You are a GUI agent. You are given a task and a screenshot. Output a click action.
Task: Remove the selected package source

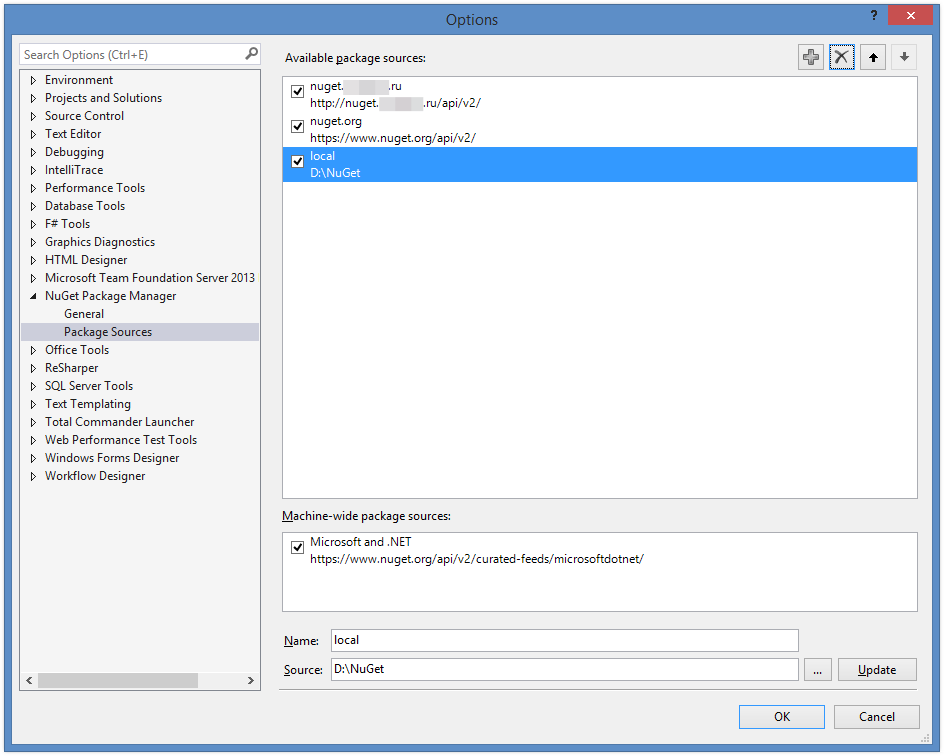click(841, 57)
